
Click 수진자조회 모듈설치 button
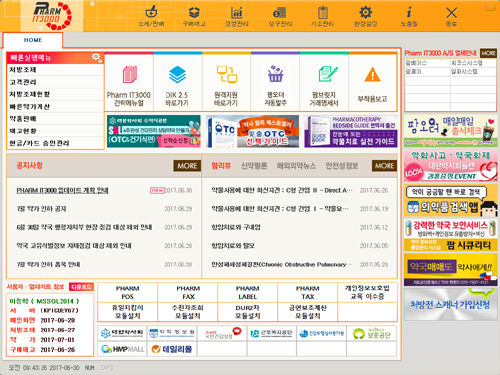(188, 312)
